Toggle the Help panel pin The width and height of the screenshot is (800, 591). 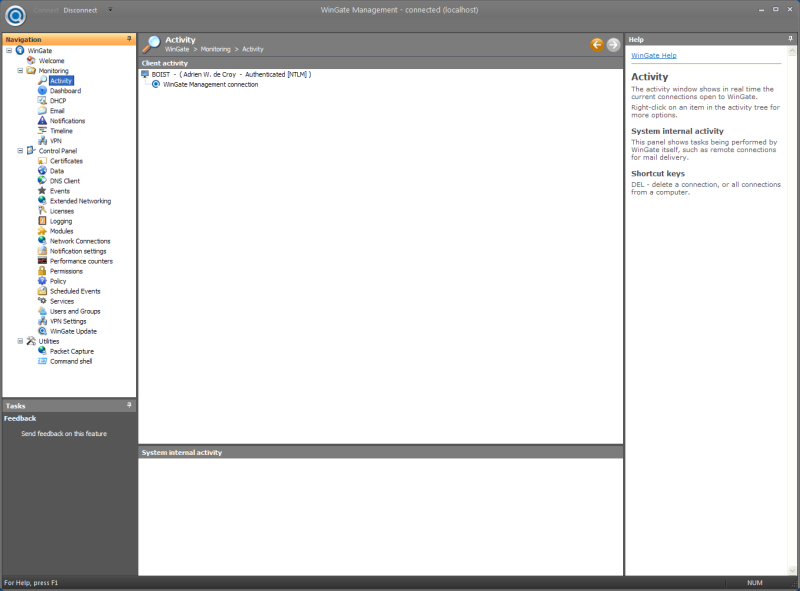point(790,39)
